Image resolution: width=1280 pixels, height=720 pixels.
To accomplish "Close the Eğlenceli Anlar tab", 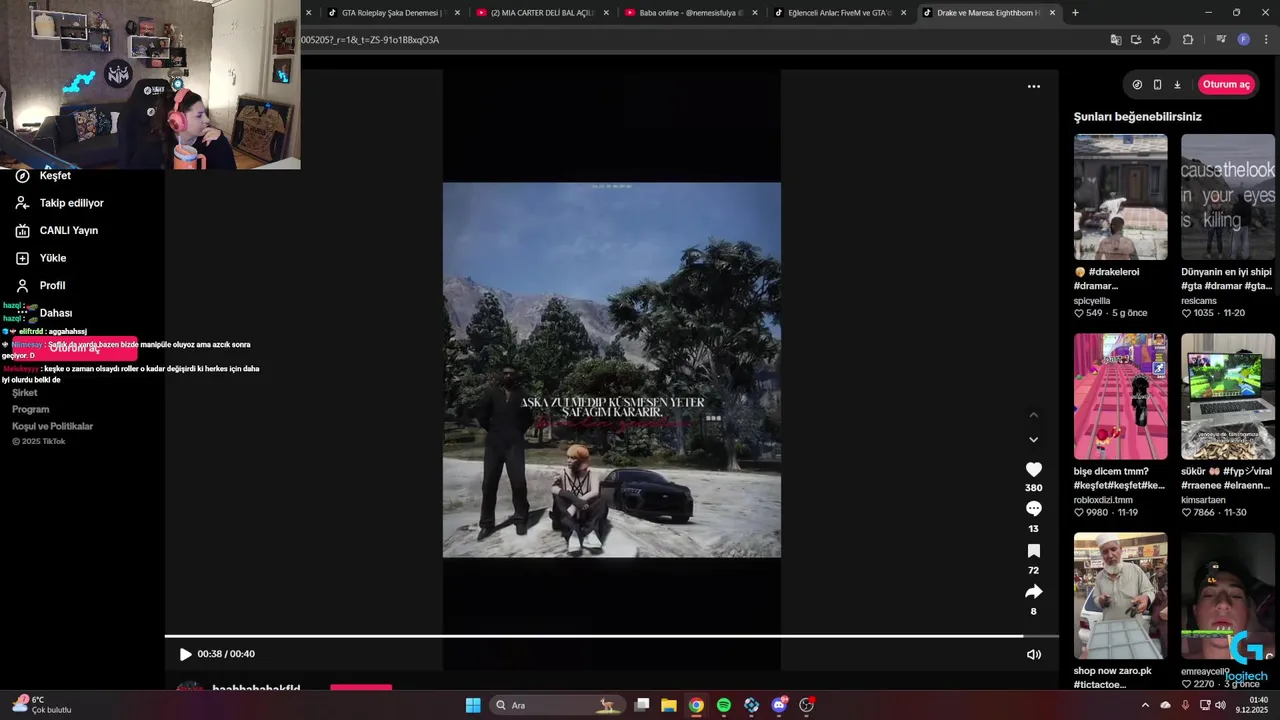I will pos(904,13).
